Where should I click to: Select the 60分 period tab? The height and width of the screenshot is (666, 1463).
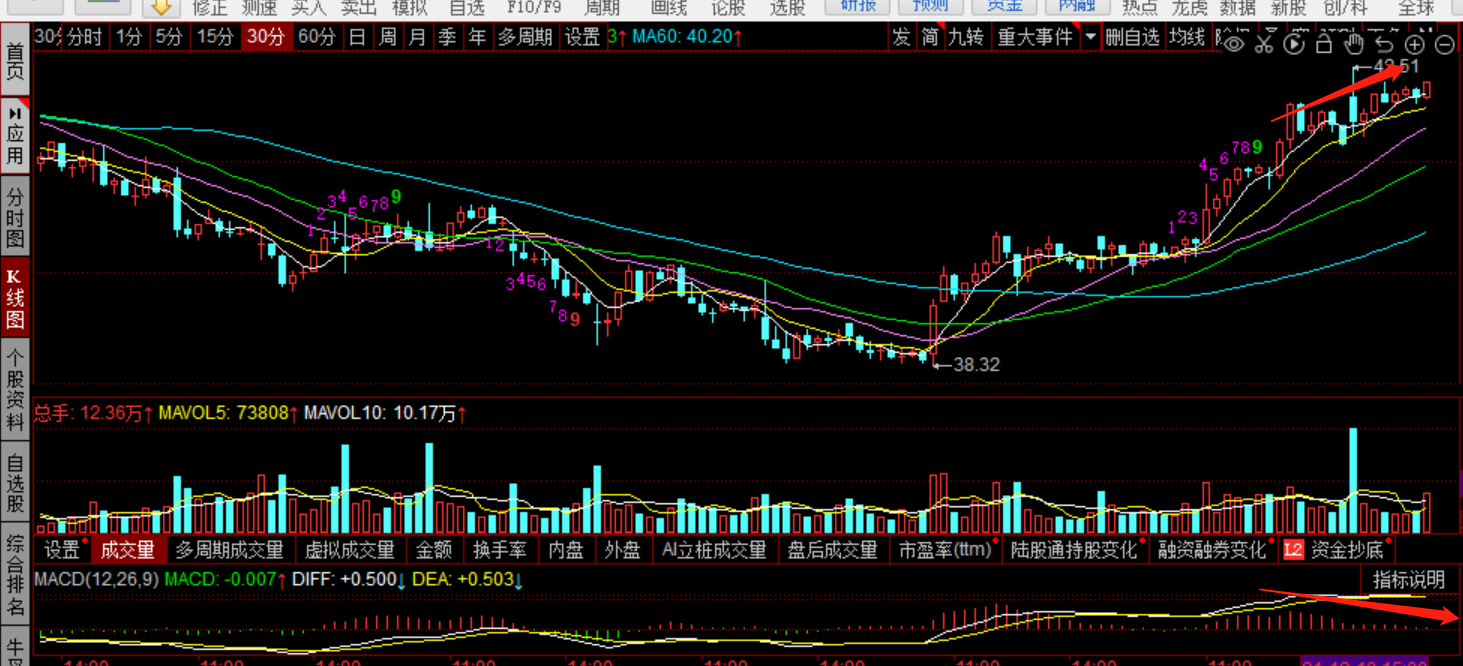[318, 37]
